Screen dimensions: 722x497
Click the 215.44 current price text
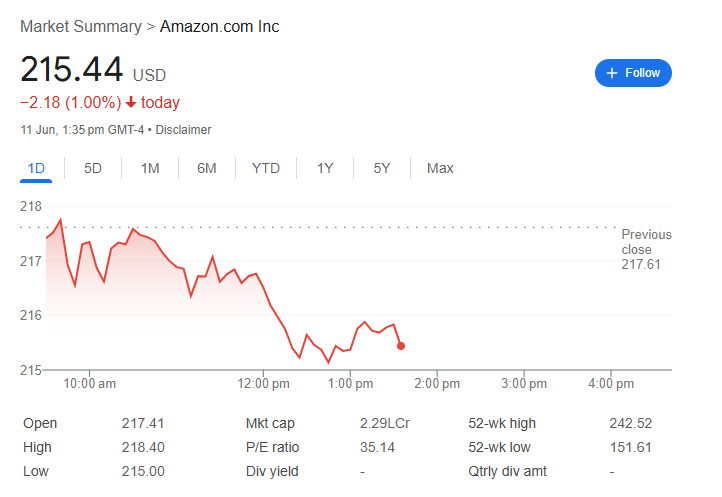[71, 70]
